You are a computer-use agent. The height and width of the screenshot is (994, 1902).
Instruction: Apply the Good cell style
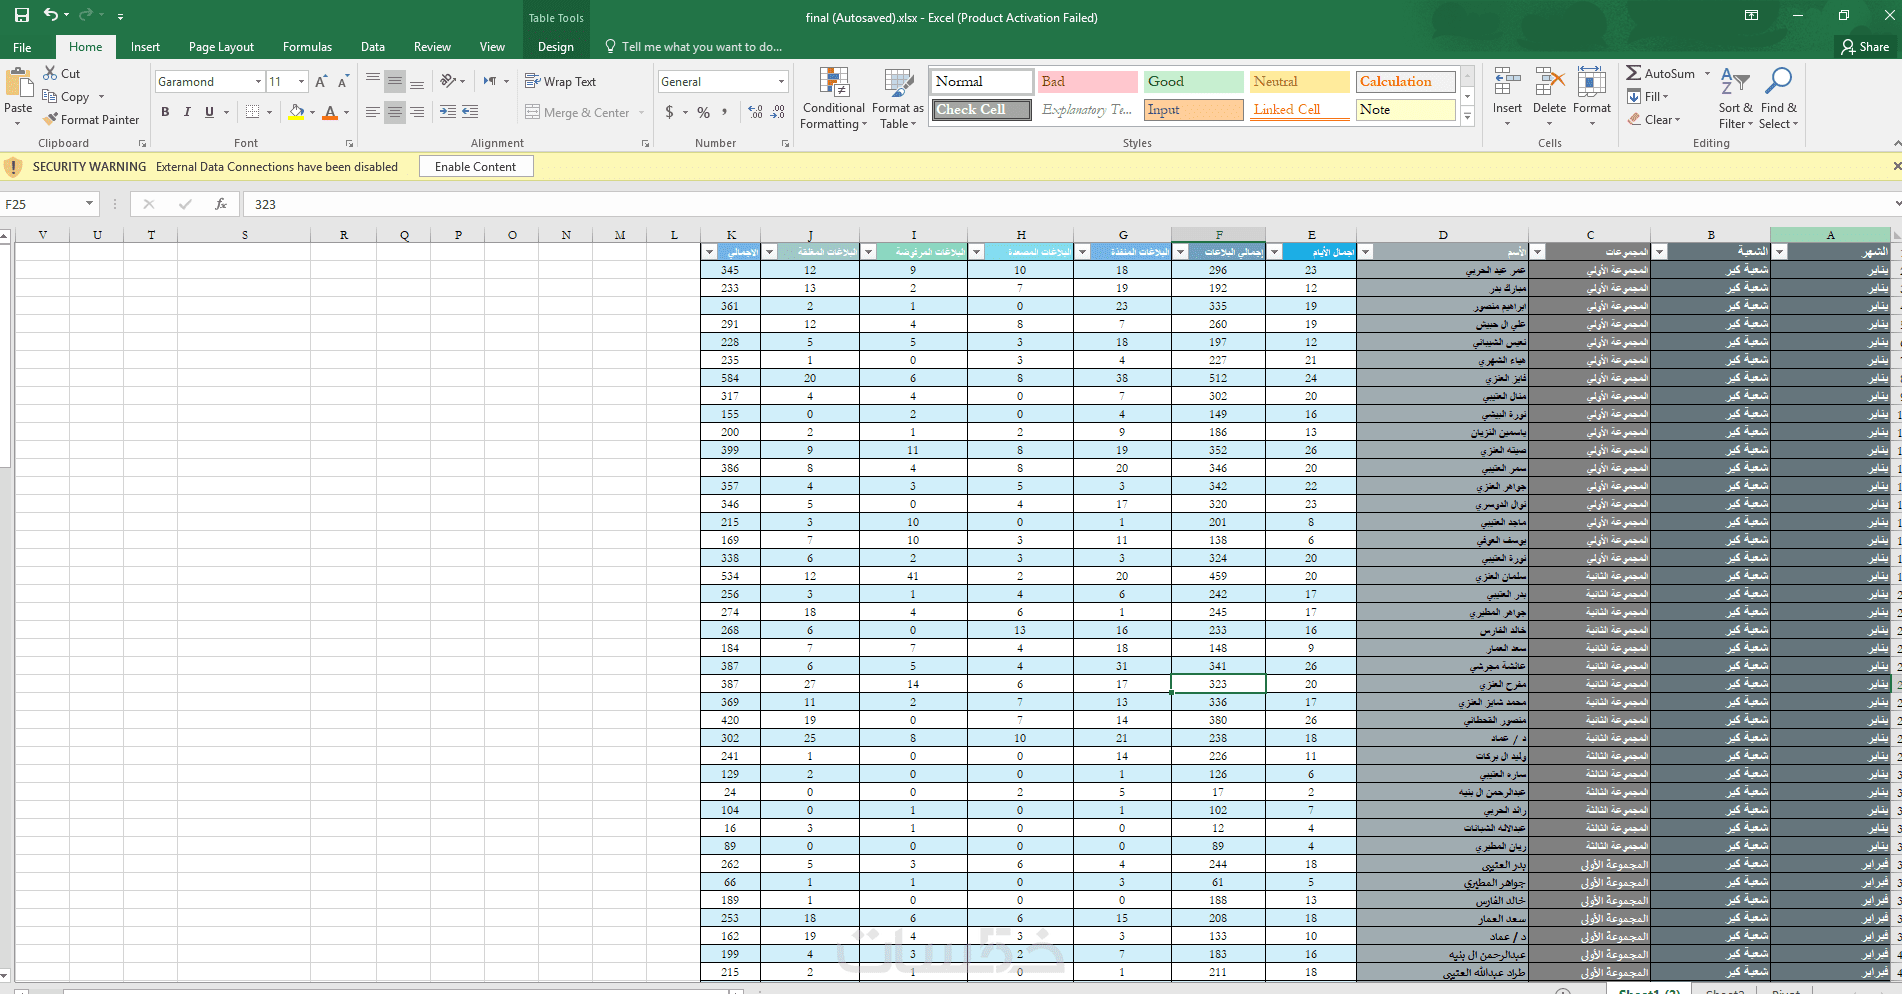tap(1194, 82)
